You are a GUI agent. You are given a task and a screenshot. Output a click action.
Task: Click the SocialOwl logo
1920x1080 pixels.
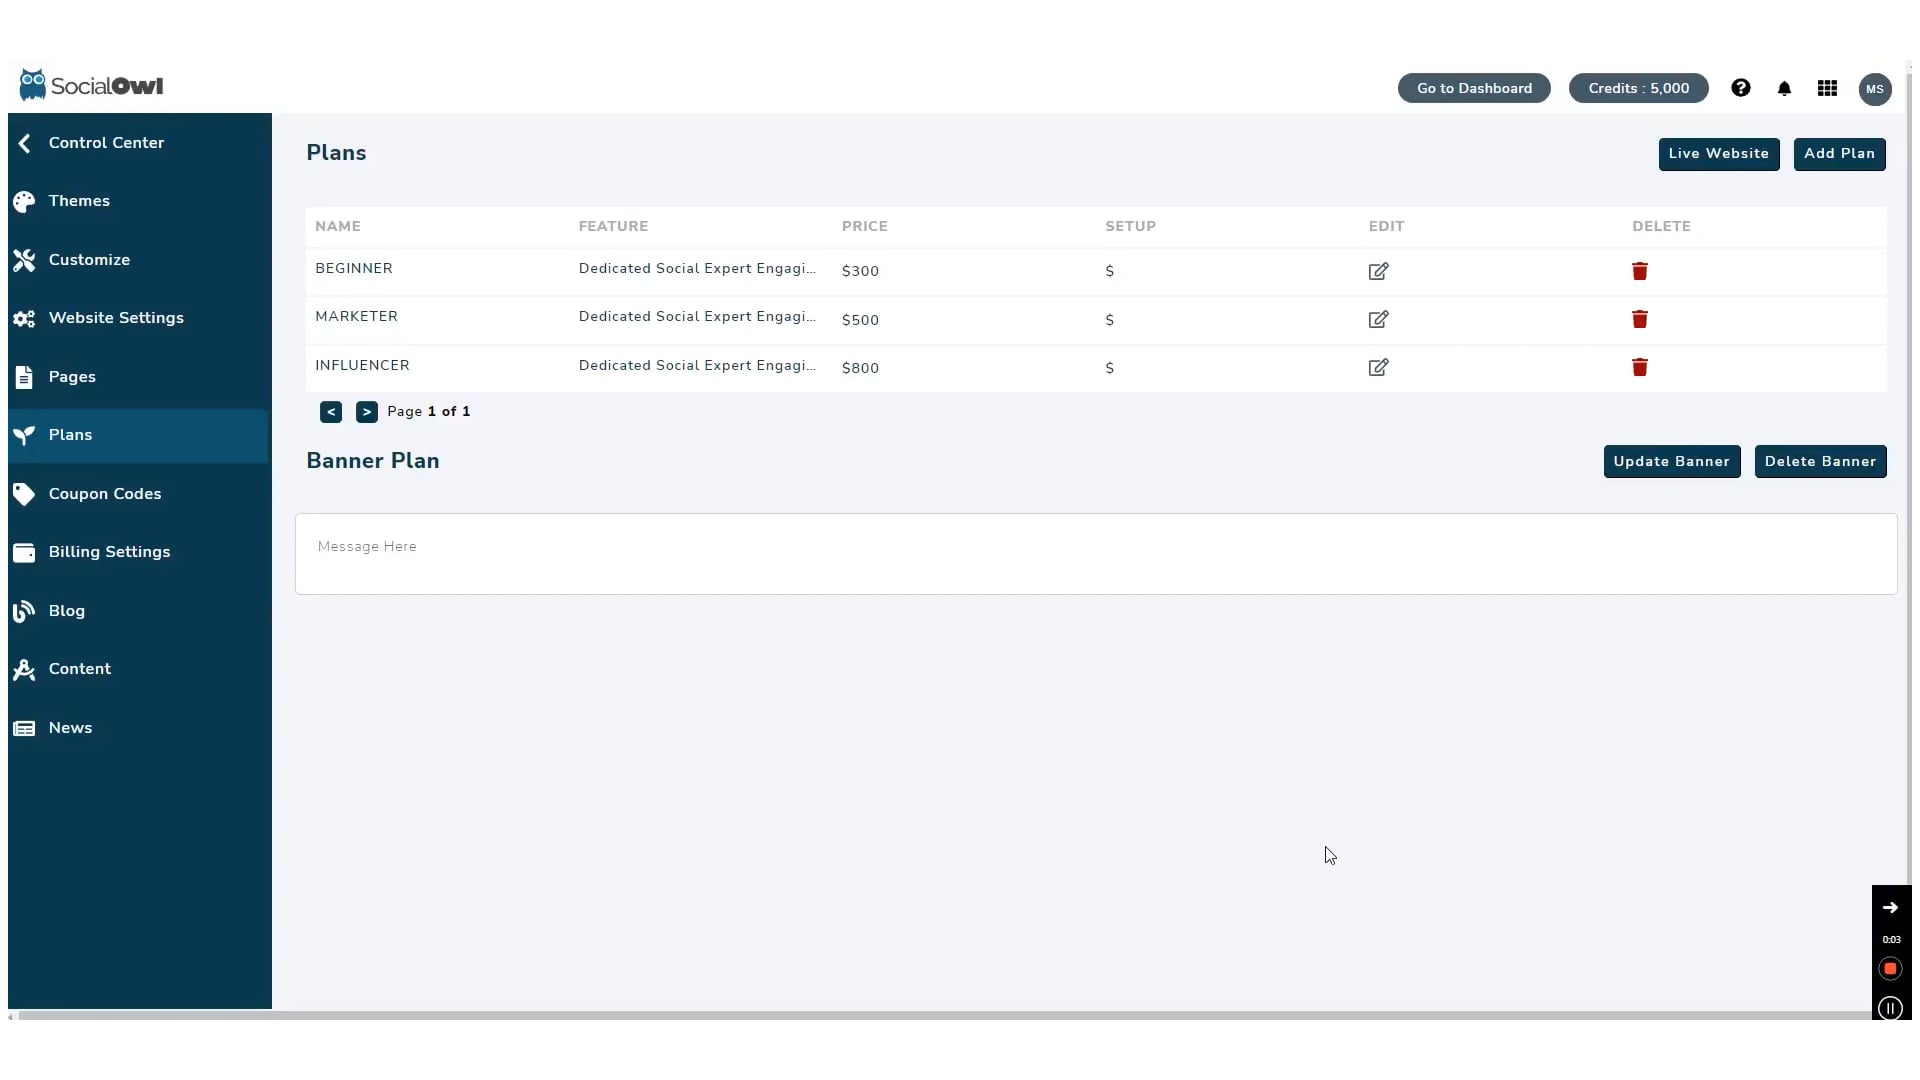(91, 85)
